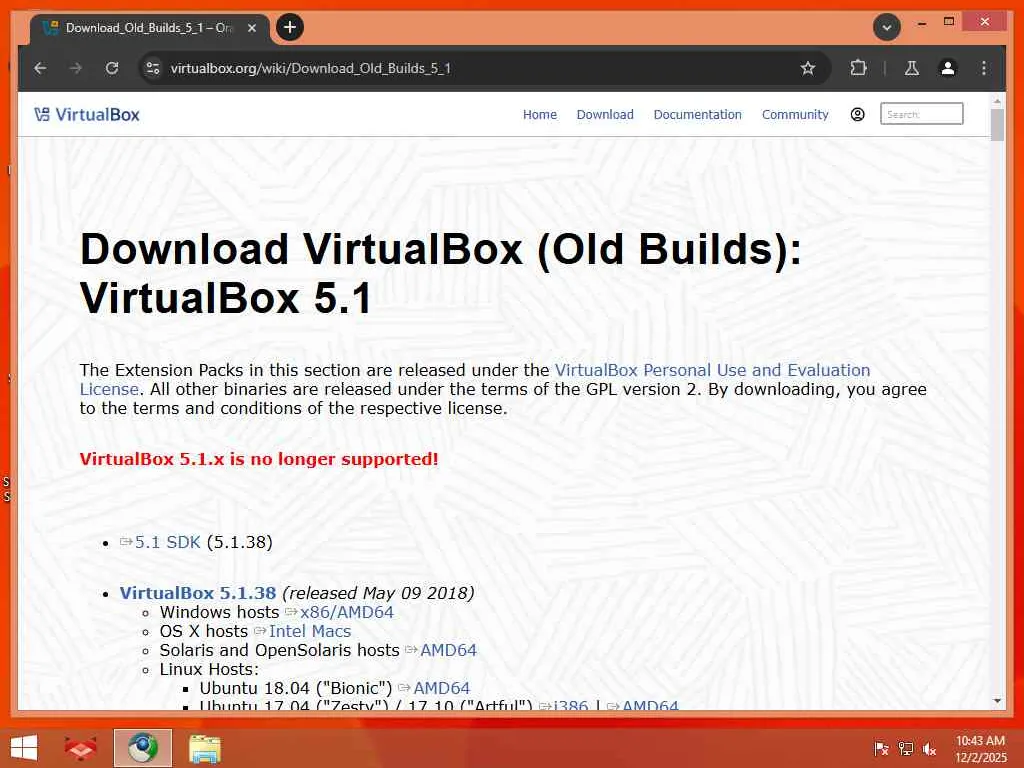The height and width of the screenshot is (768, 1024).
Task: Reload the page with the refresh icon
Action: [x=112, y=68]
